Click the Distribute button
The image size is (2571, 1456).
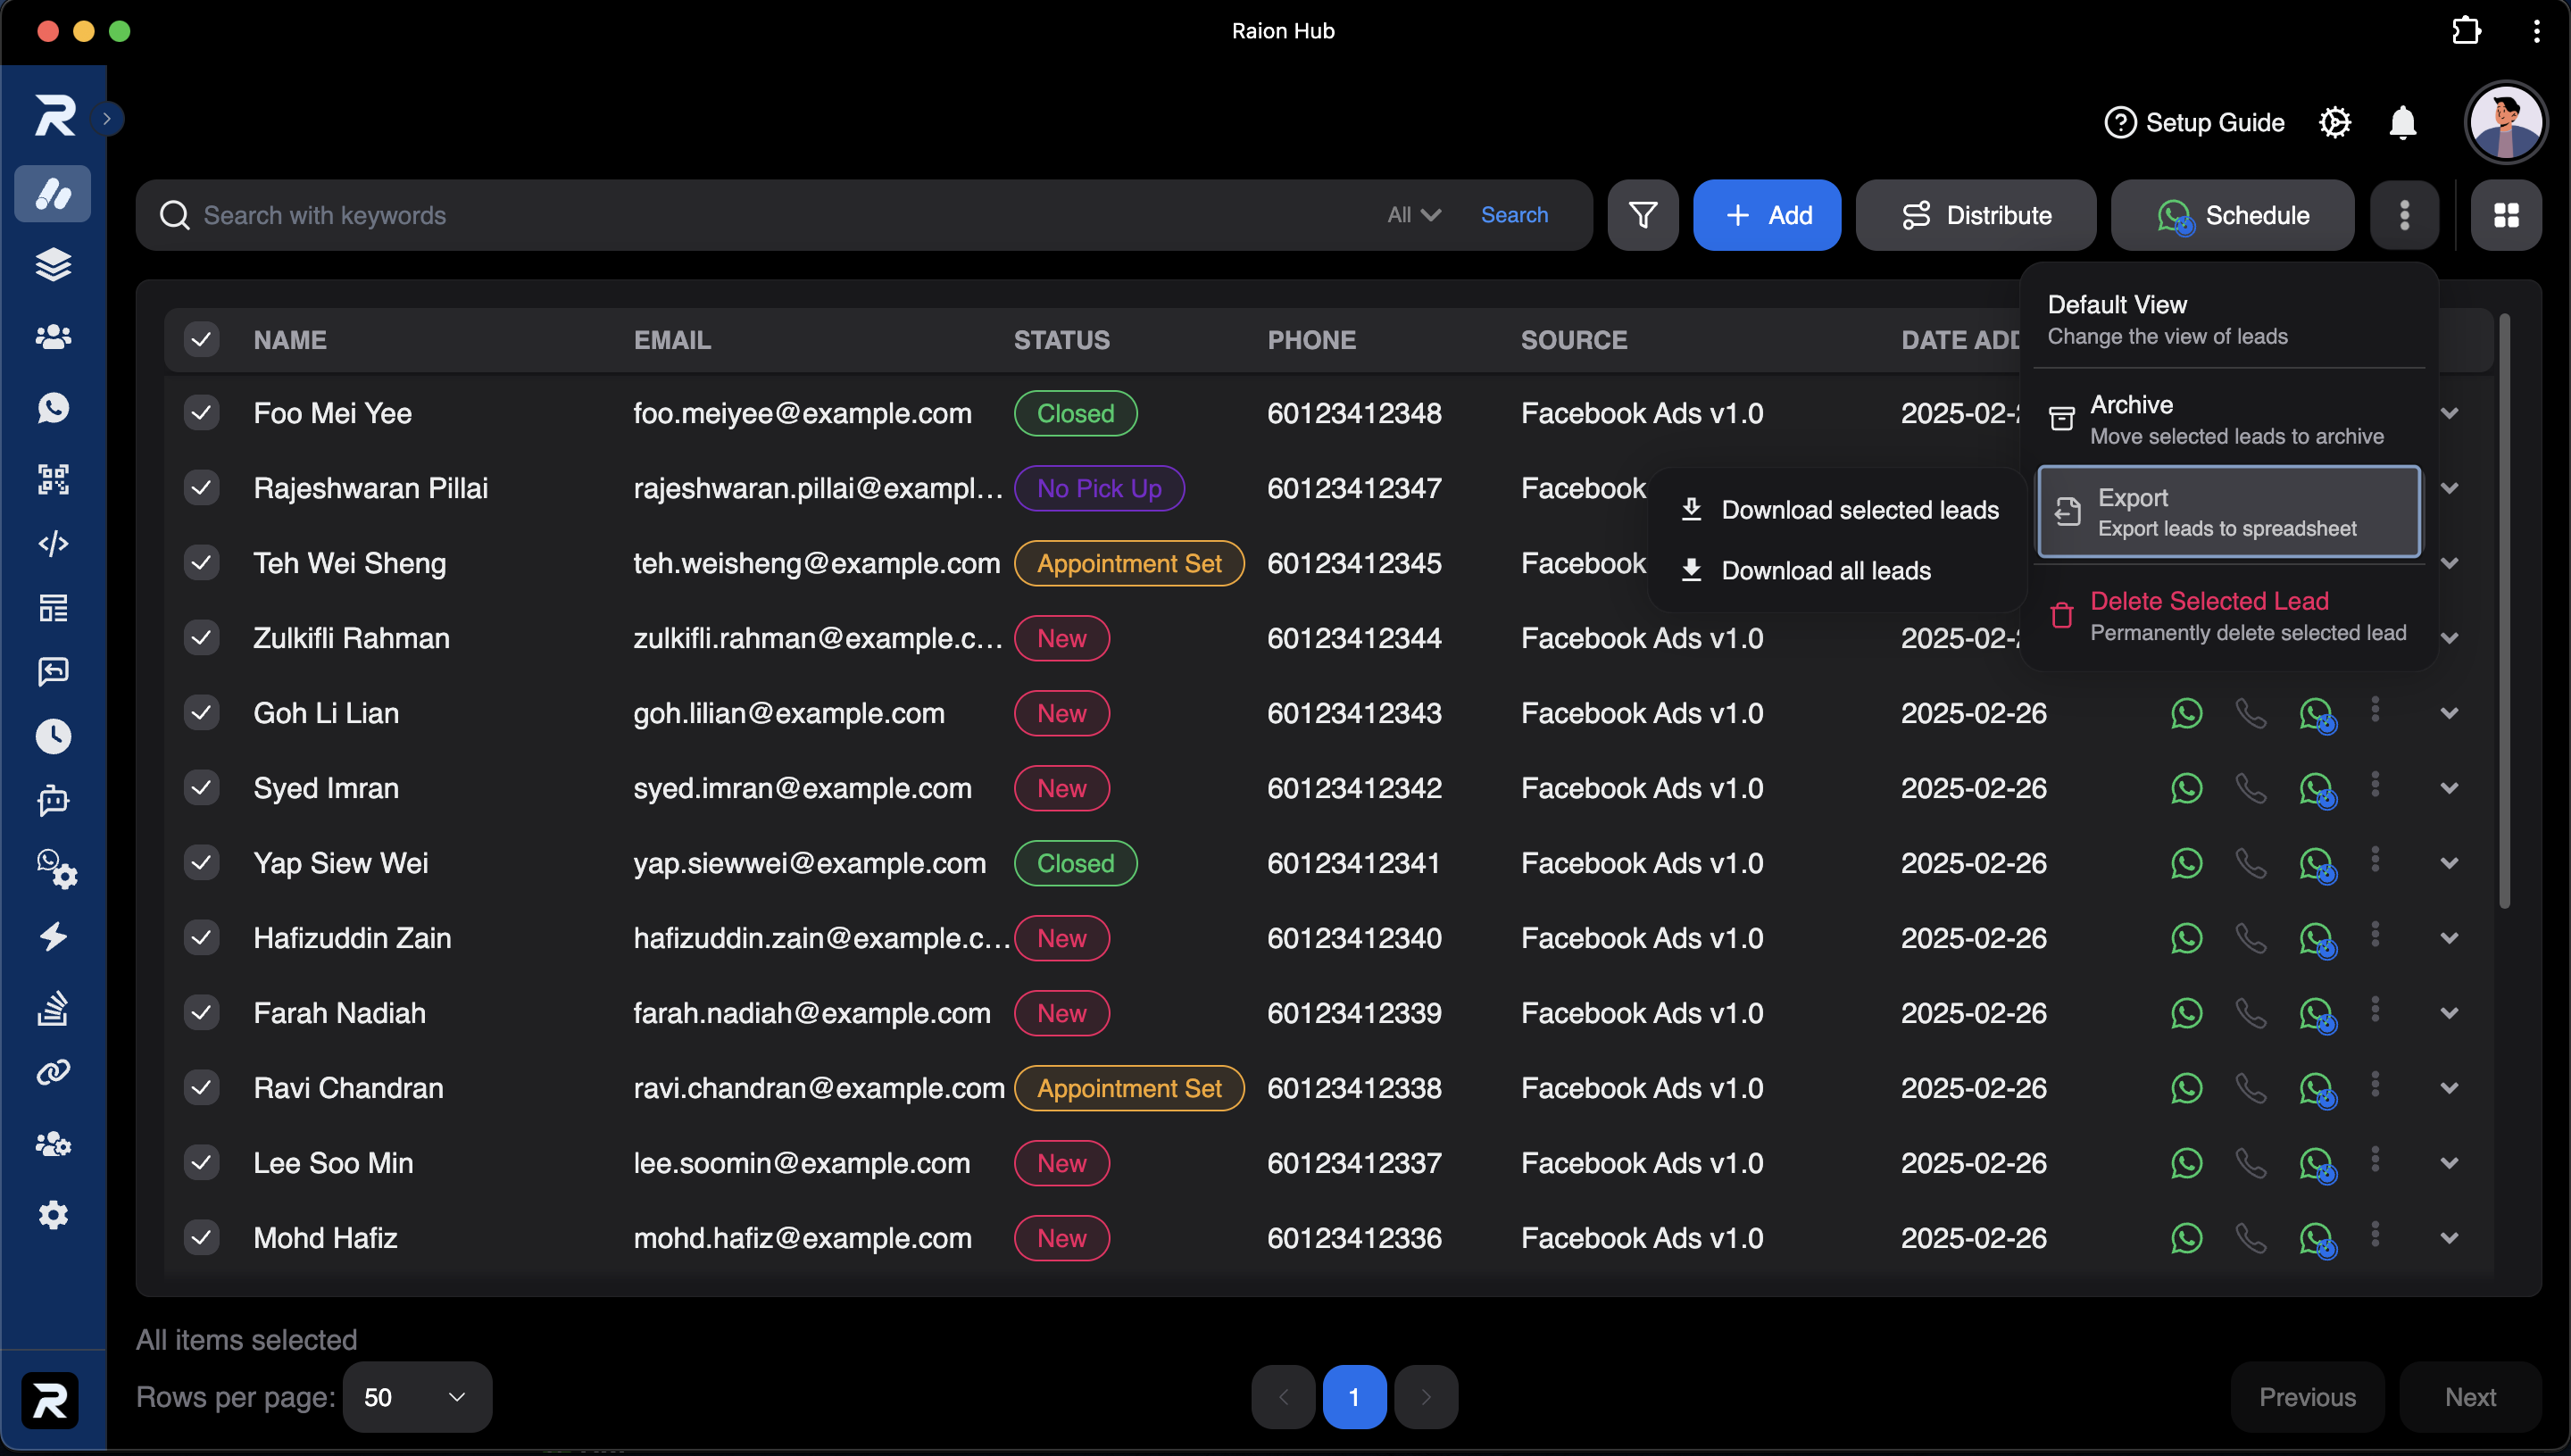[x=1975, y=215]
